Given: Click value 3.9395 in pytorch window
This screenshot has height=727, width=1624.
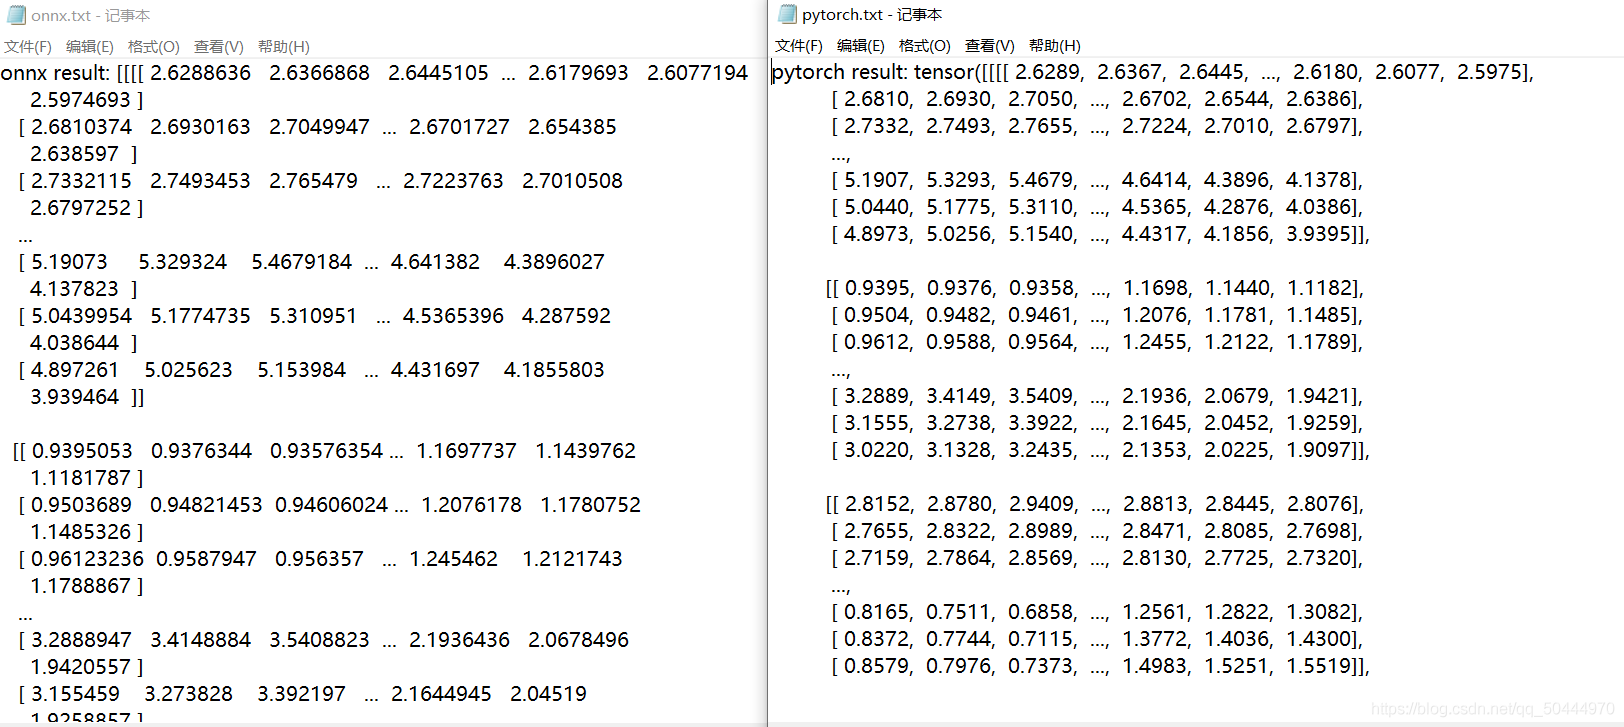Looking at the screenshot, I should pos(1319,234).
